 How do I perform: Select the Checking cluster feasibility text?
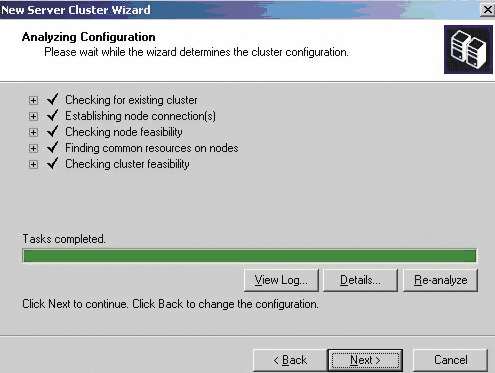coord(127,164)
